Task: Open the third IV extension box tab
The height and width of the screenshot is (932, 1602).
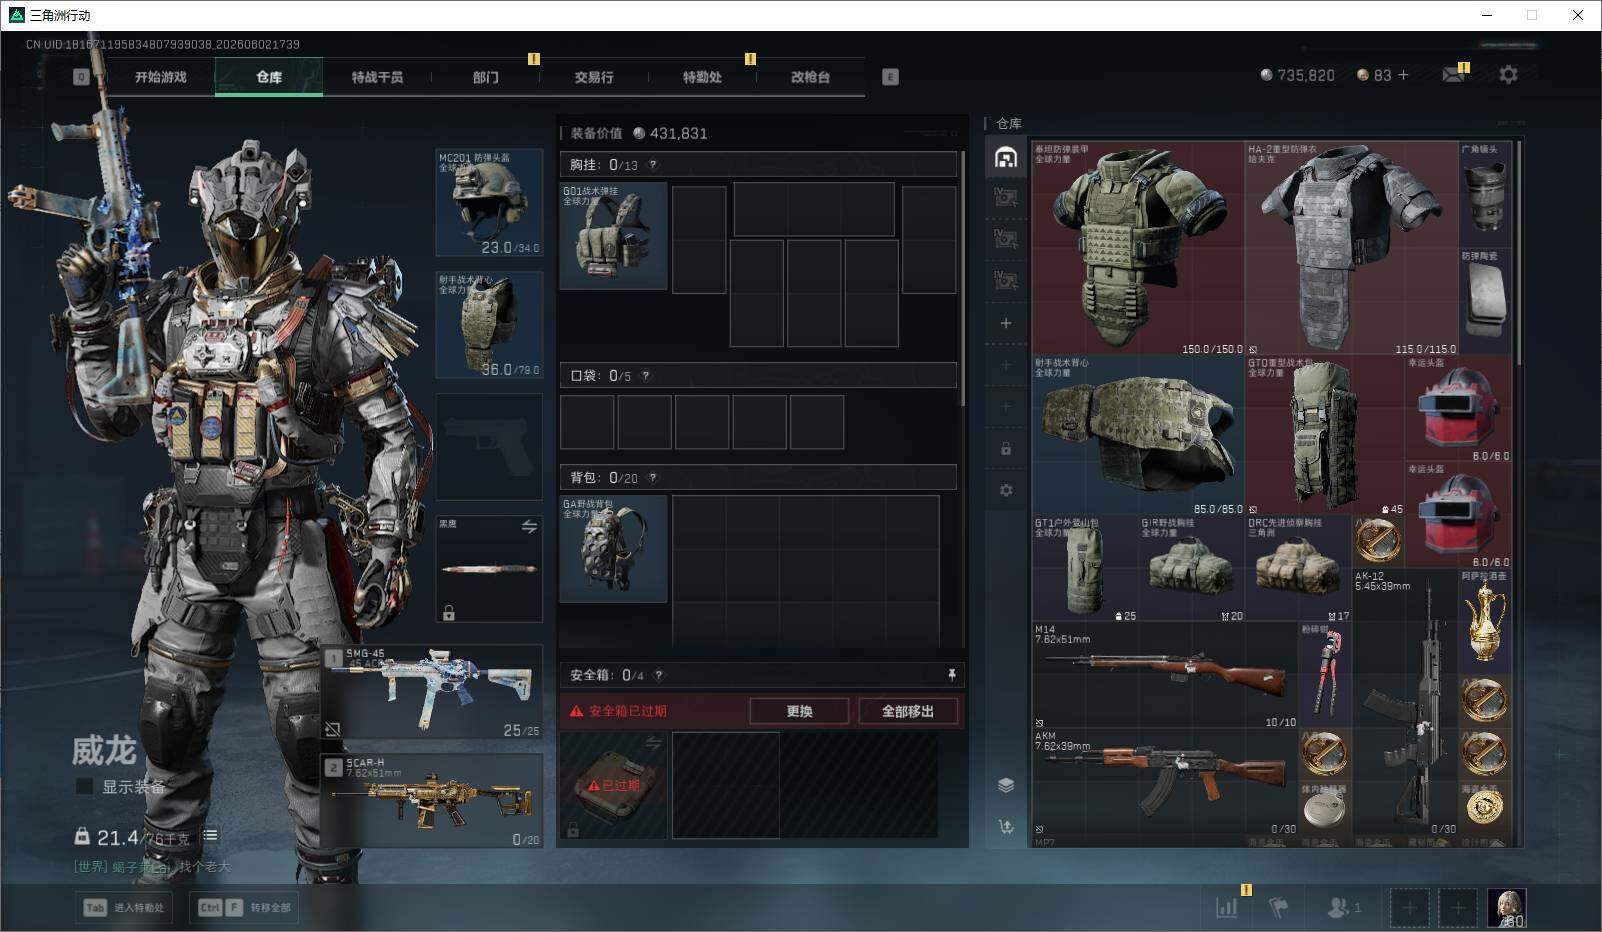Action: (x=1006, y=281)
